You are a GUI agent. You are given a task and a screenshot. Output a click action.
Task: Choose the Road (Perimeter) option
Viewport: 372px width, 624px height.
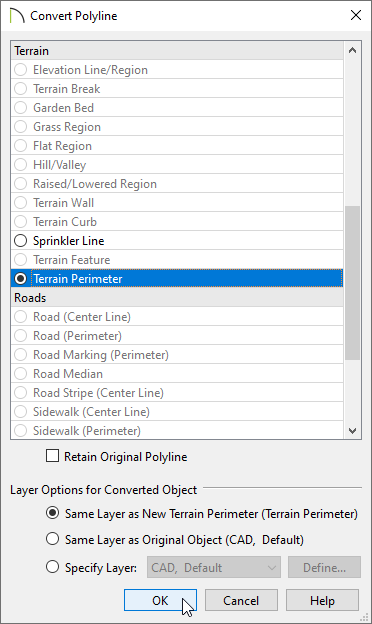21,336
